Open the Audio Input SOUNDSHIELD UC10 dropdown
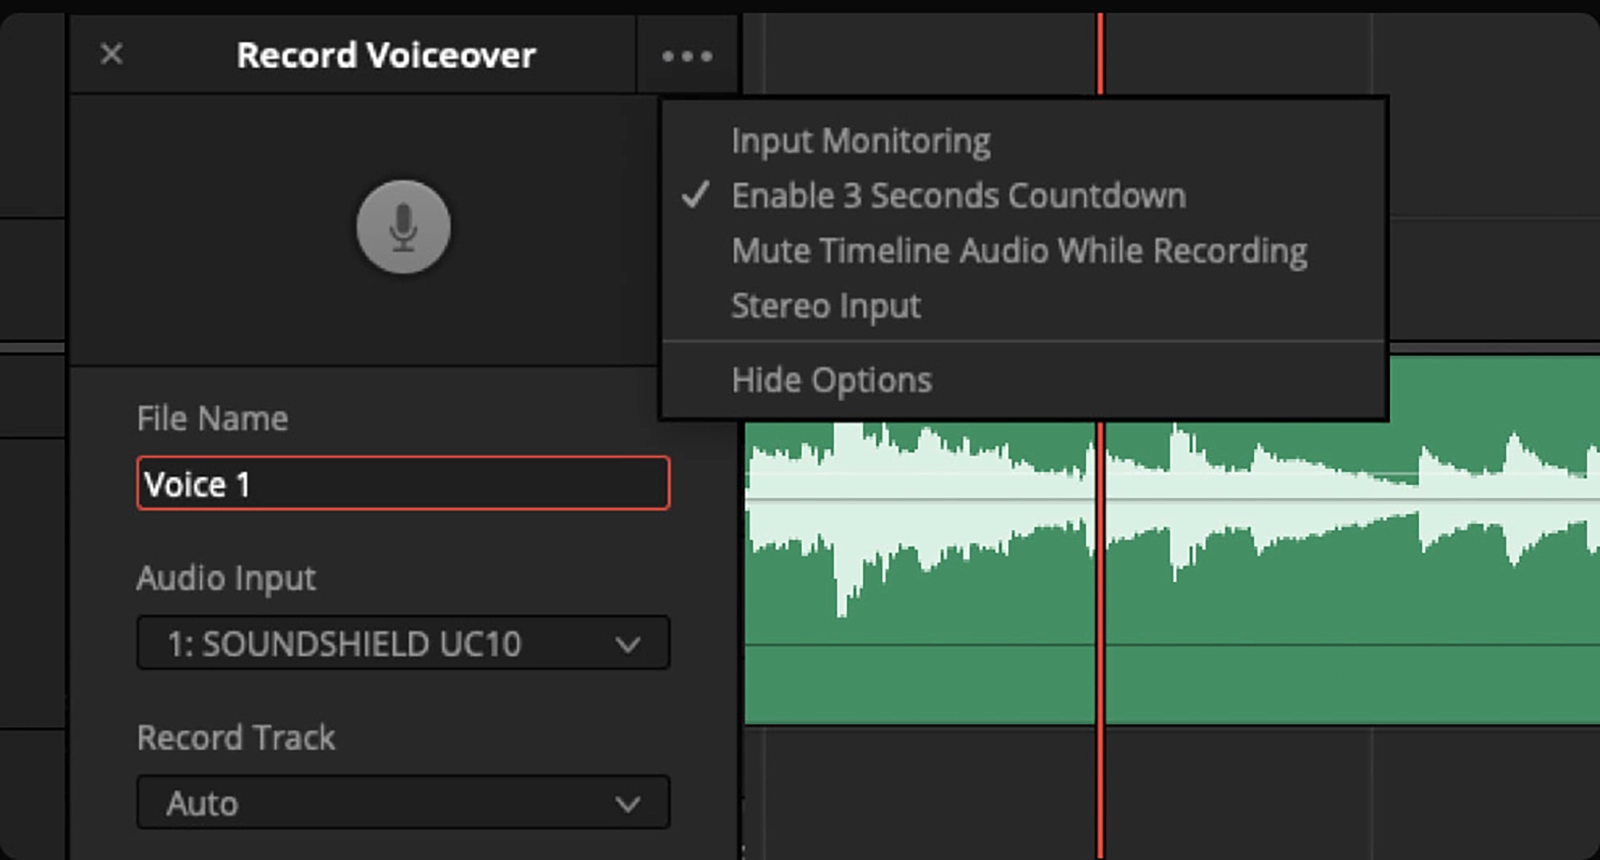Viewport: 1600px width, 860px height. point(403,643)
